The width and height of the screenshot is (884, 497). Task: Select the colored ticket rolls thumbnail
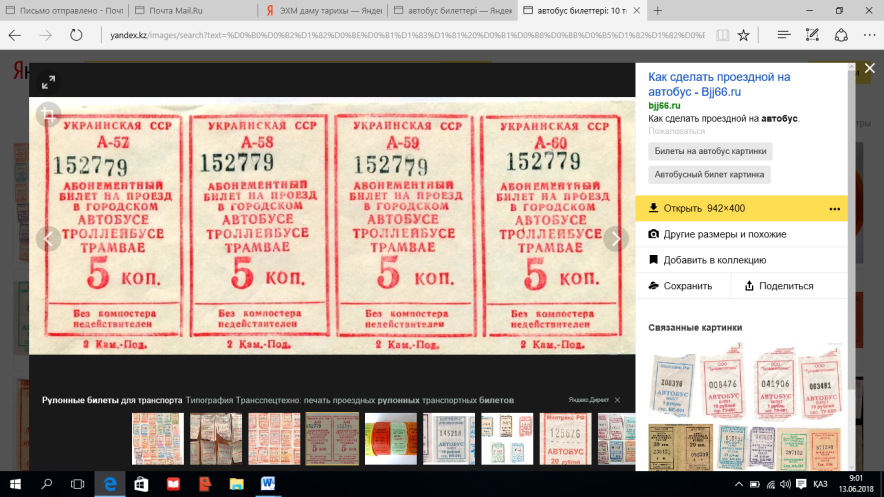tap(391, 439)
